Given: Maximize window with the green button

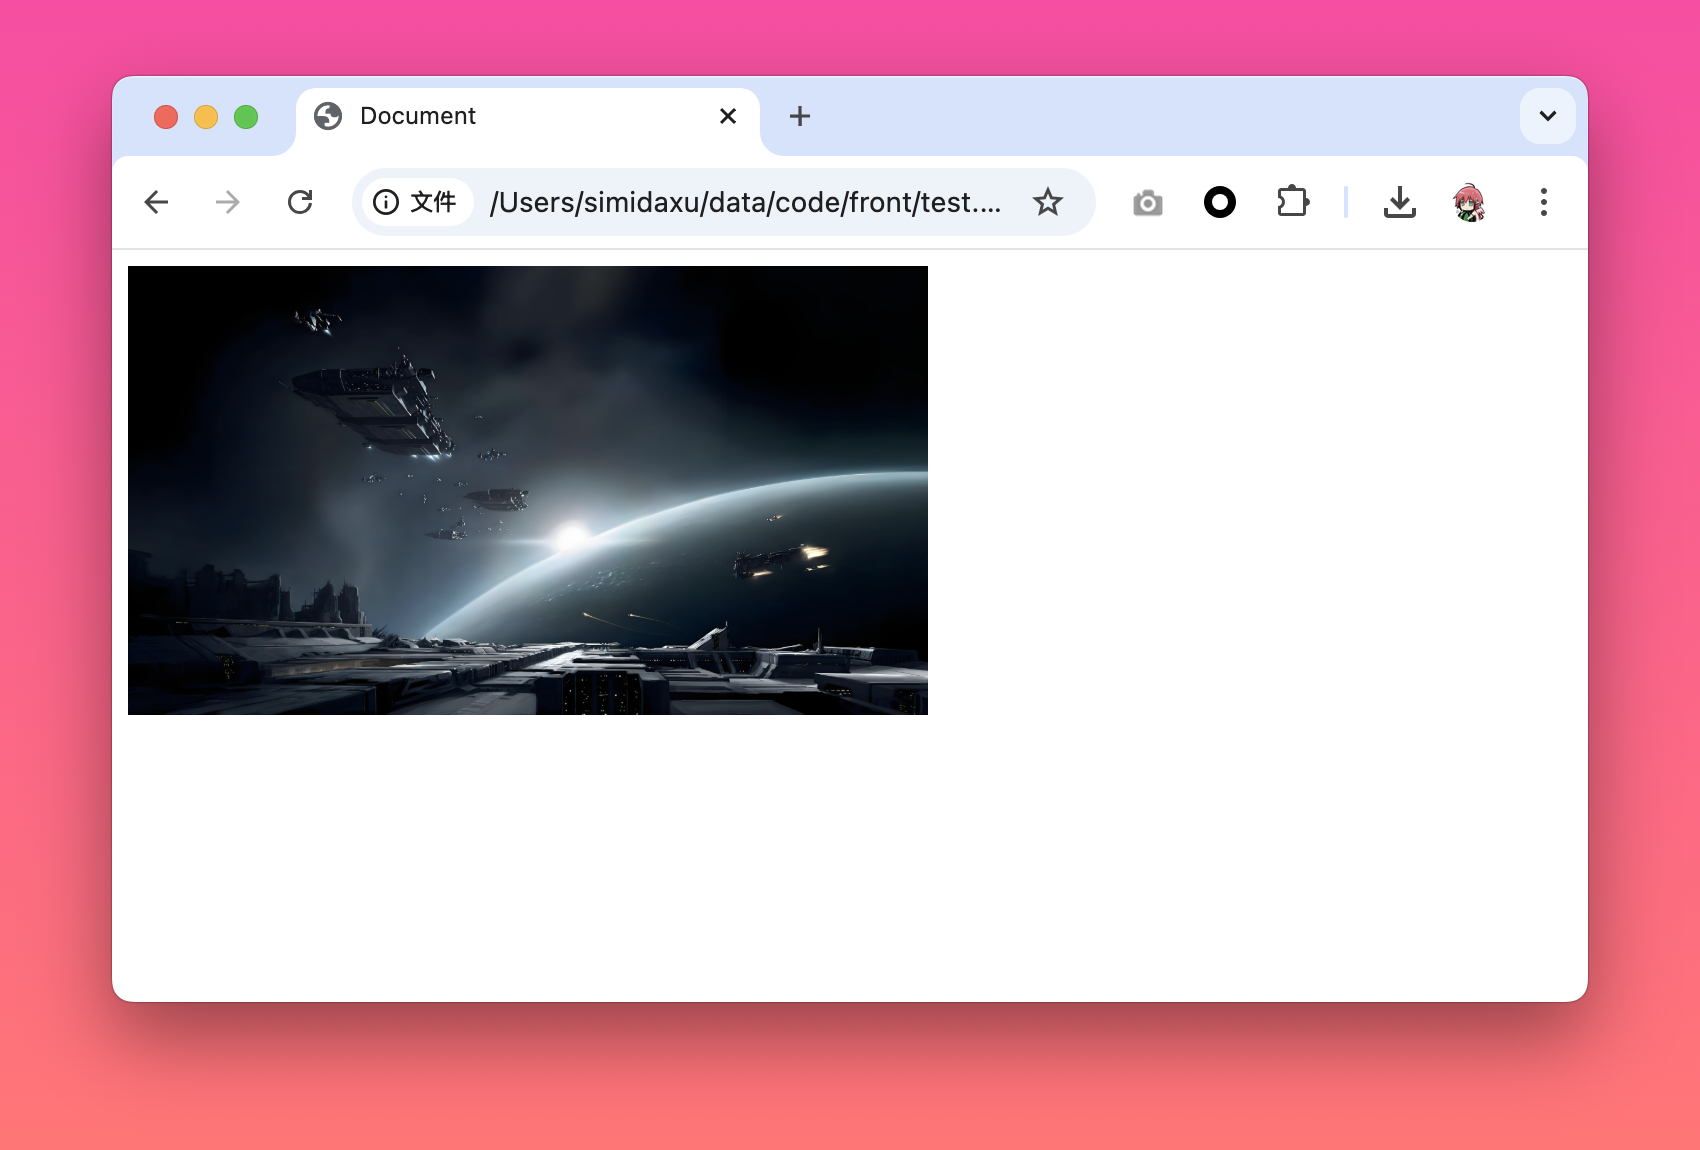Looking at the screenshot, I should (246, 117).
